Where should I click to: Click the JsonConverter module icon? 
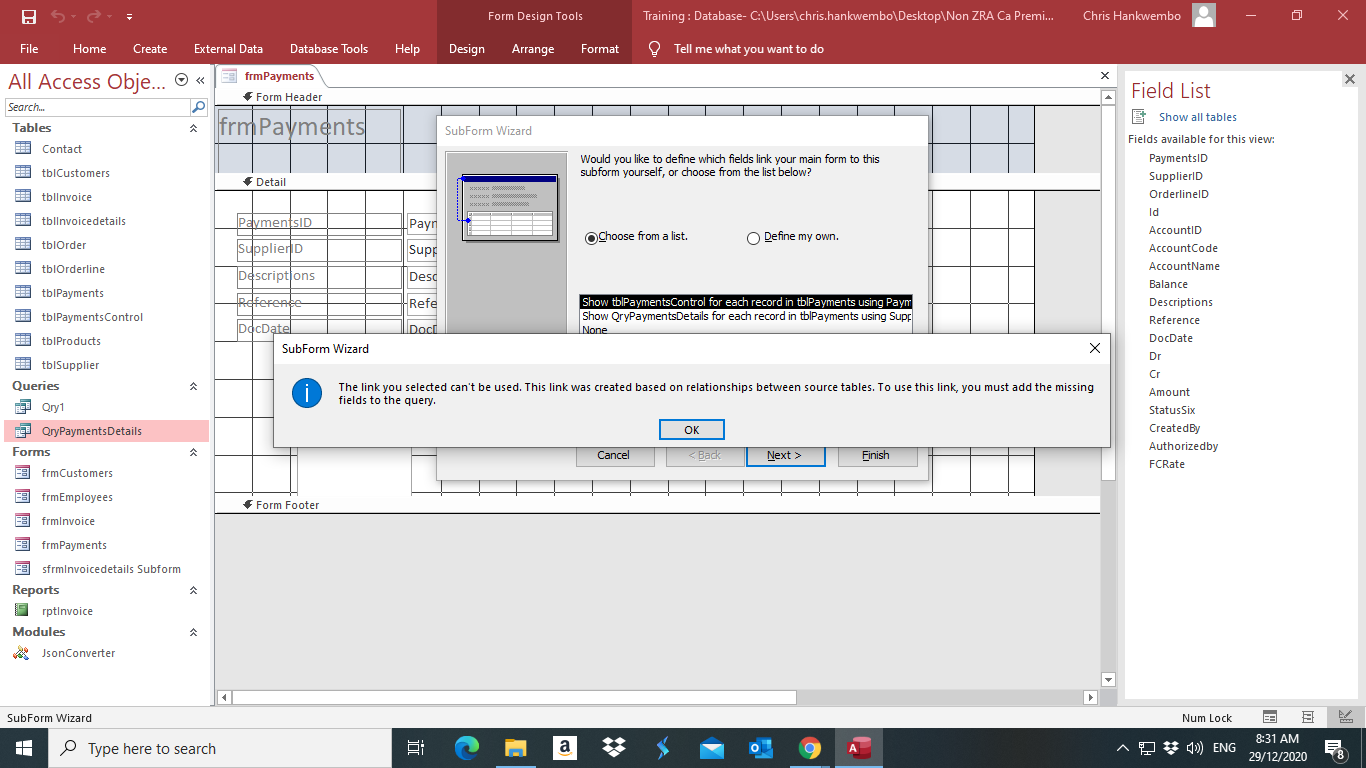[x=23, y=653]
